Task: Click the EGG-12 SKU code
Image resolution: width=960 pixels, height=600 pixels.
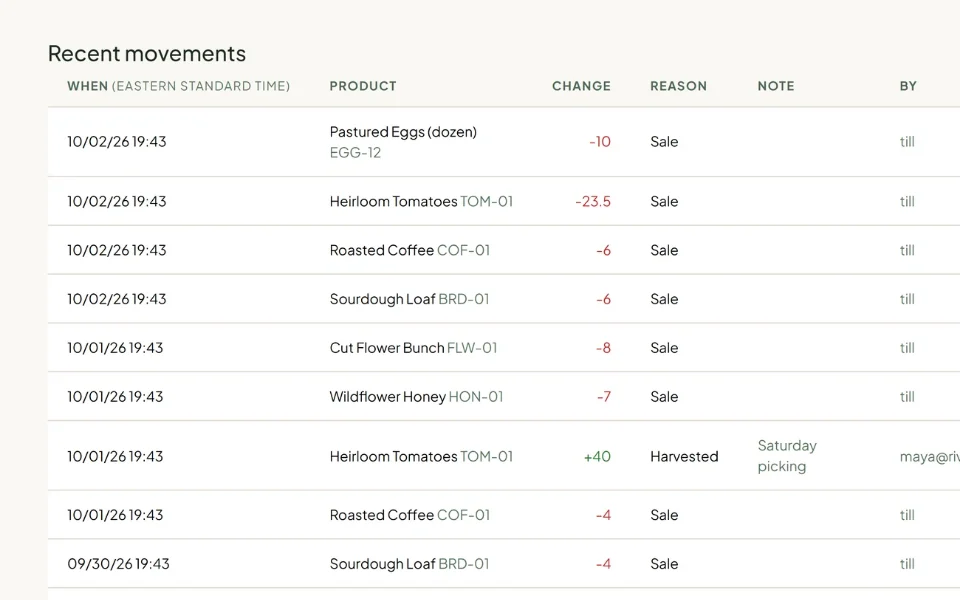Action: point(355,152)
